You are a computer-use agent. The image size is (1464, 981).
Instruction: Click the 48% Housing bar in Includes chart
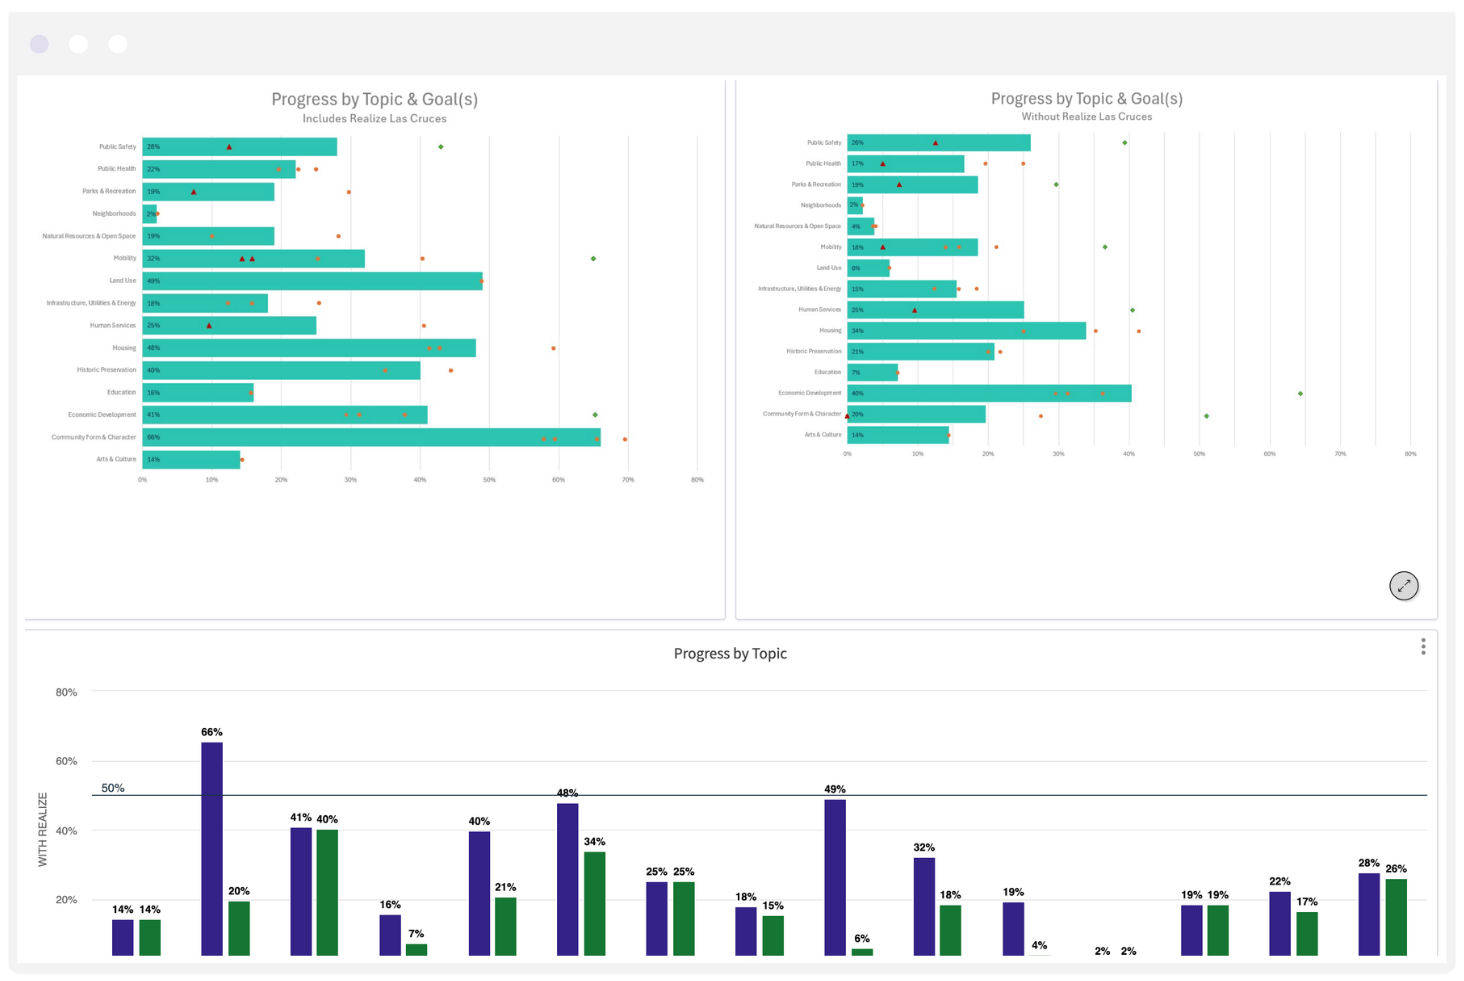click(x=309, y=348)
